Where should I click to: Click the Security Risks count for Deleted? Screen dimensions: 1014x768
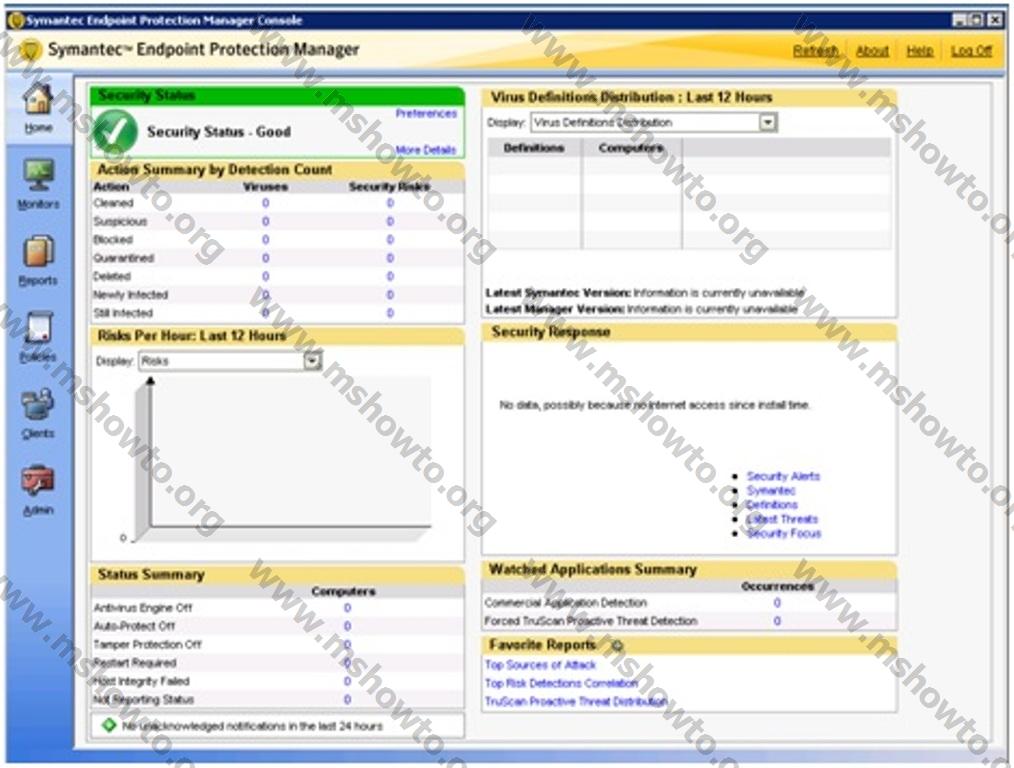tap(390, 277)
